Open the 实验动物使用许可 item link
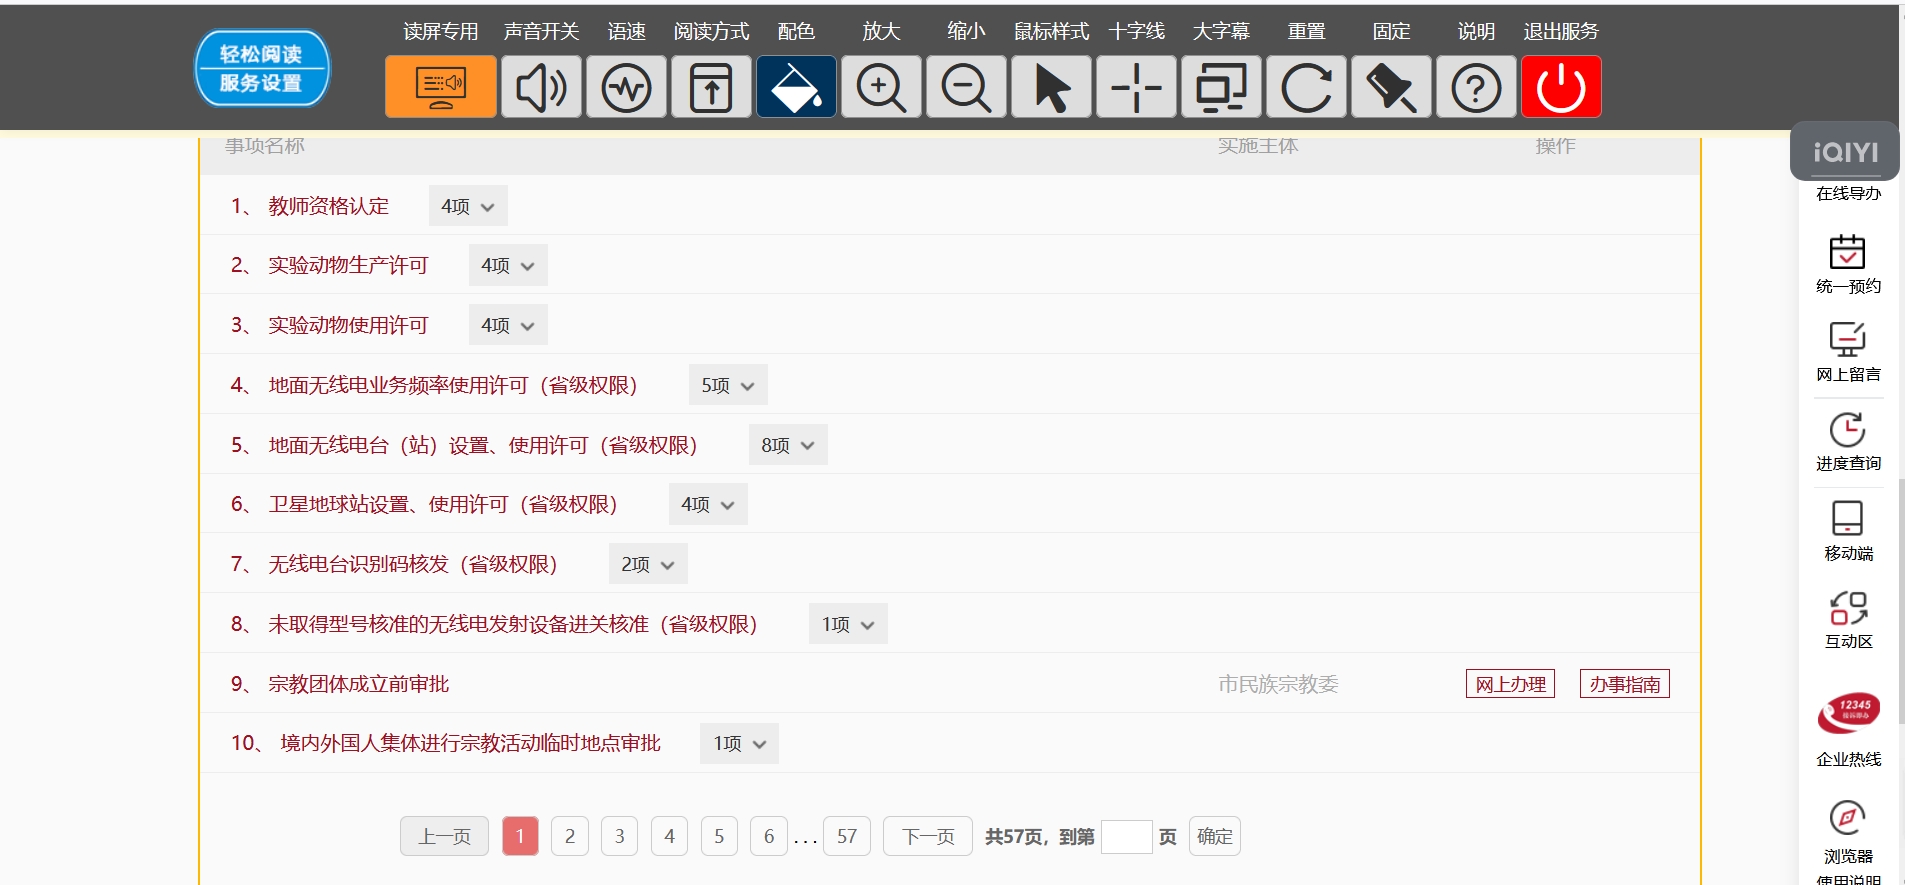1905x885 pixels. pyautogui.click(x=348, y=325)
